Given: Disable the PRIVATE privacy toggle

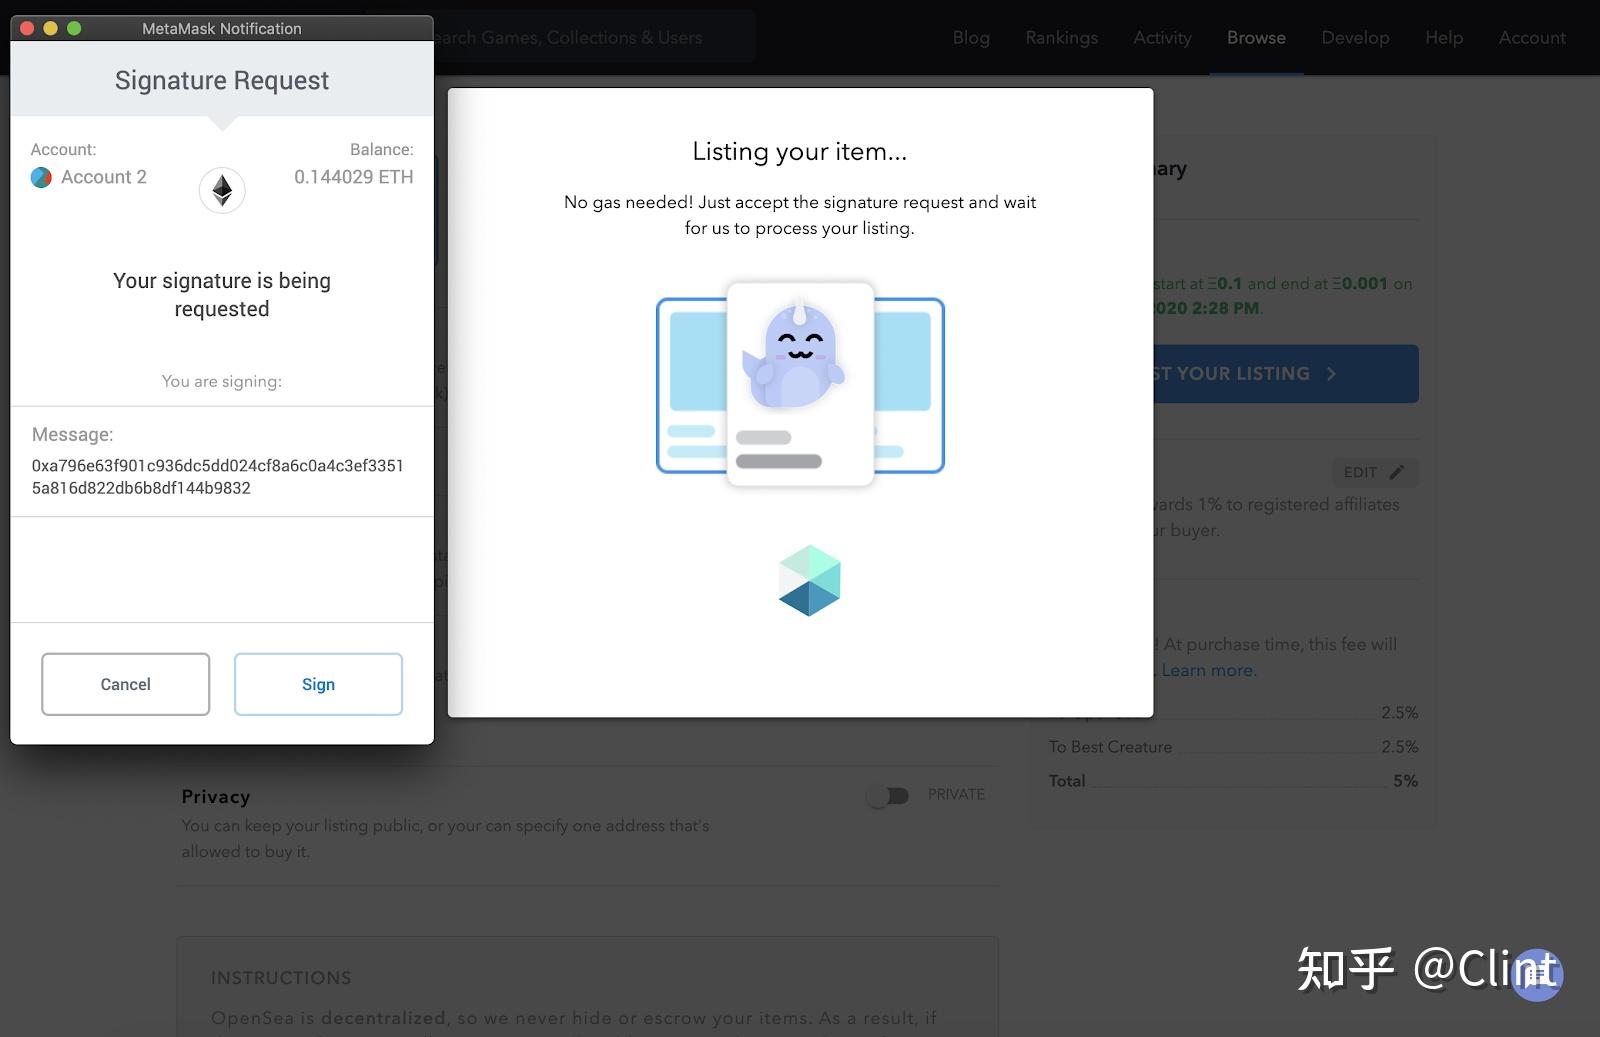Looking at the screenshot, I should coord(888,795).
